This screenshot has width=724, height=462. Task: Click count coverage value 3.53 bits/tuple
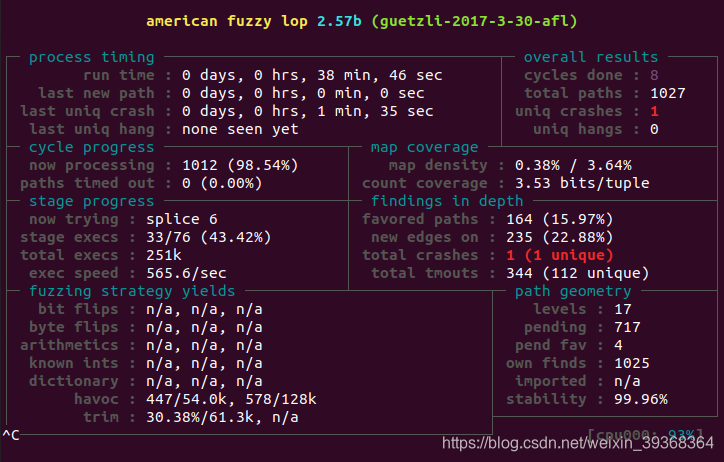pos(582,183)
